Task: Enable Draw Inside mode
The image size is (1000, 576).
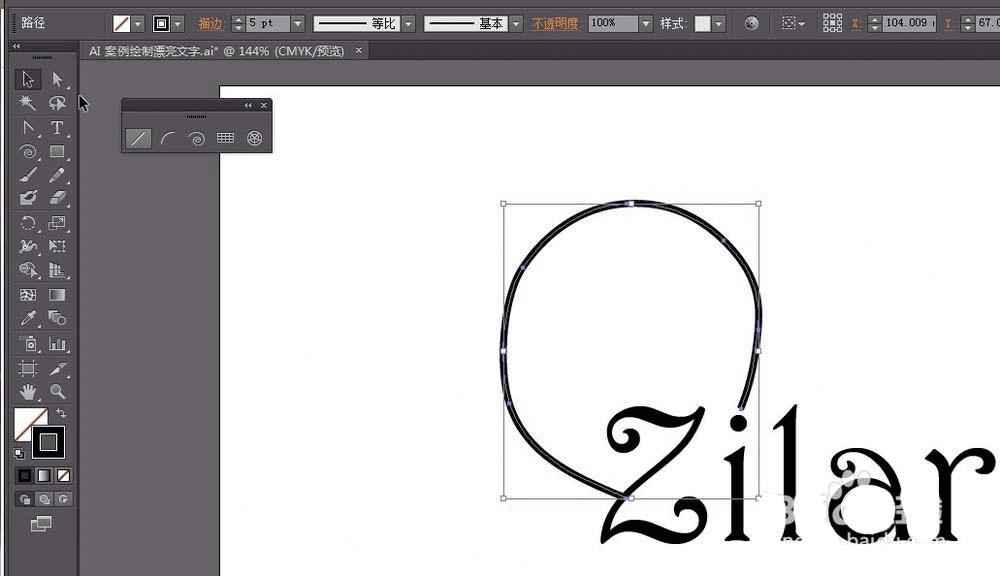Action: (63, 499)
